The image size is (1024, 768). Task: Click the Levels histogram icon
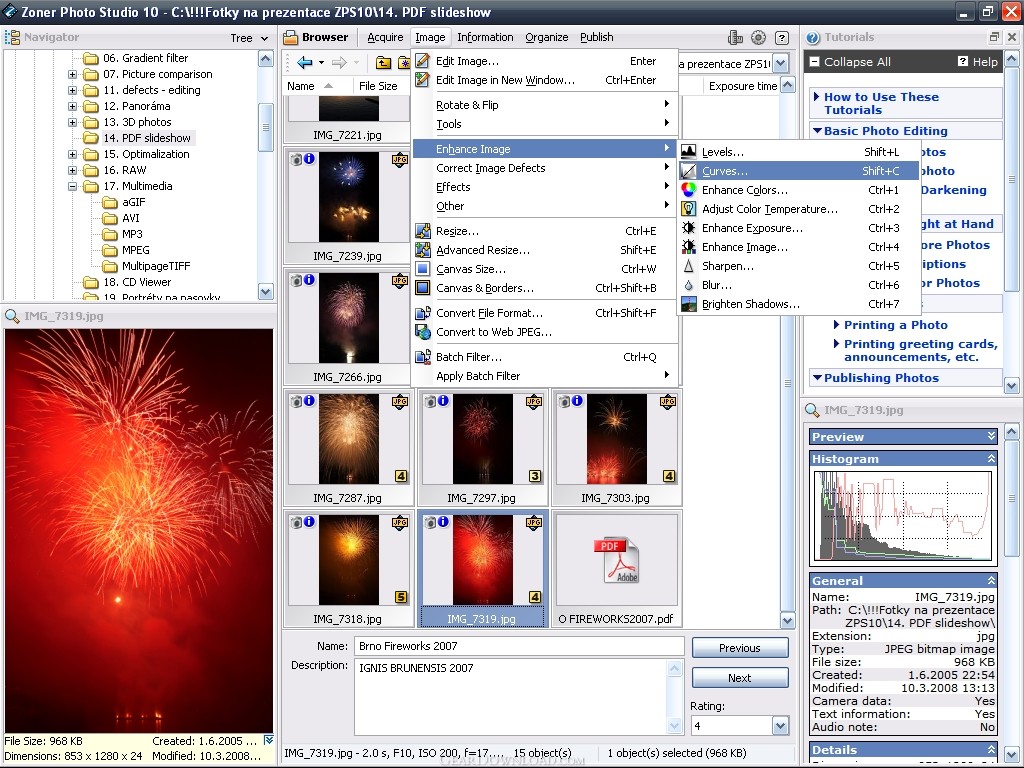pyautogui.click(x=688, y=152)
